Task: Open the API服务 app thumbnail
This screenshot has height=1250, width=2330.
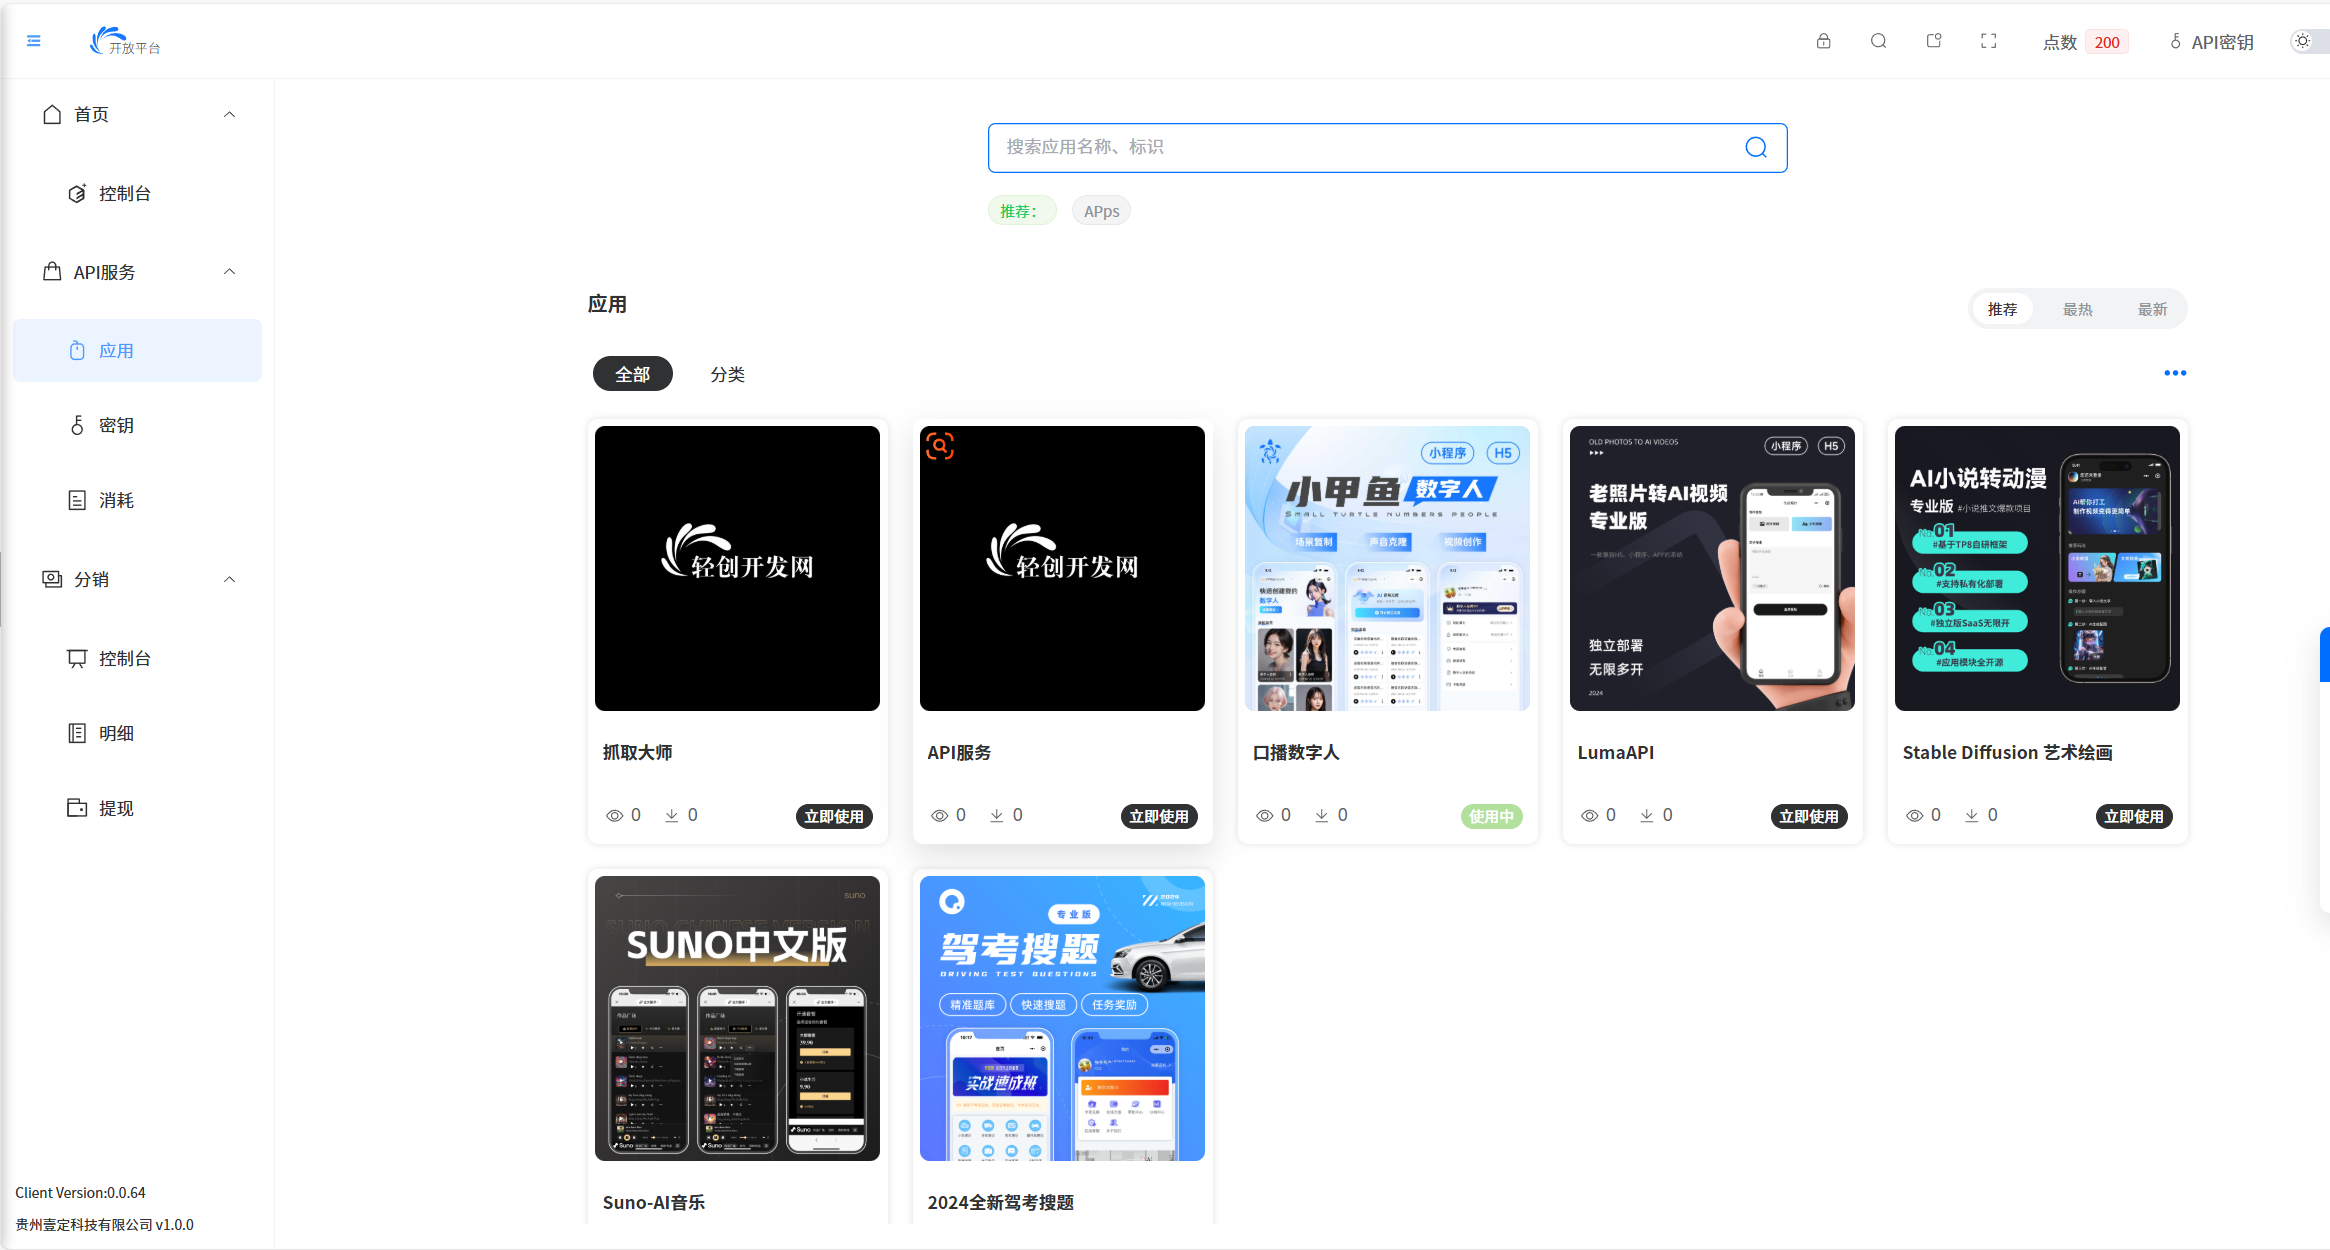Action: (1062, 568)
